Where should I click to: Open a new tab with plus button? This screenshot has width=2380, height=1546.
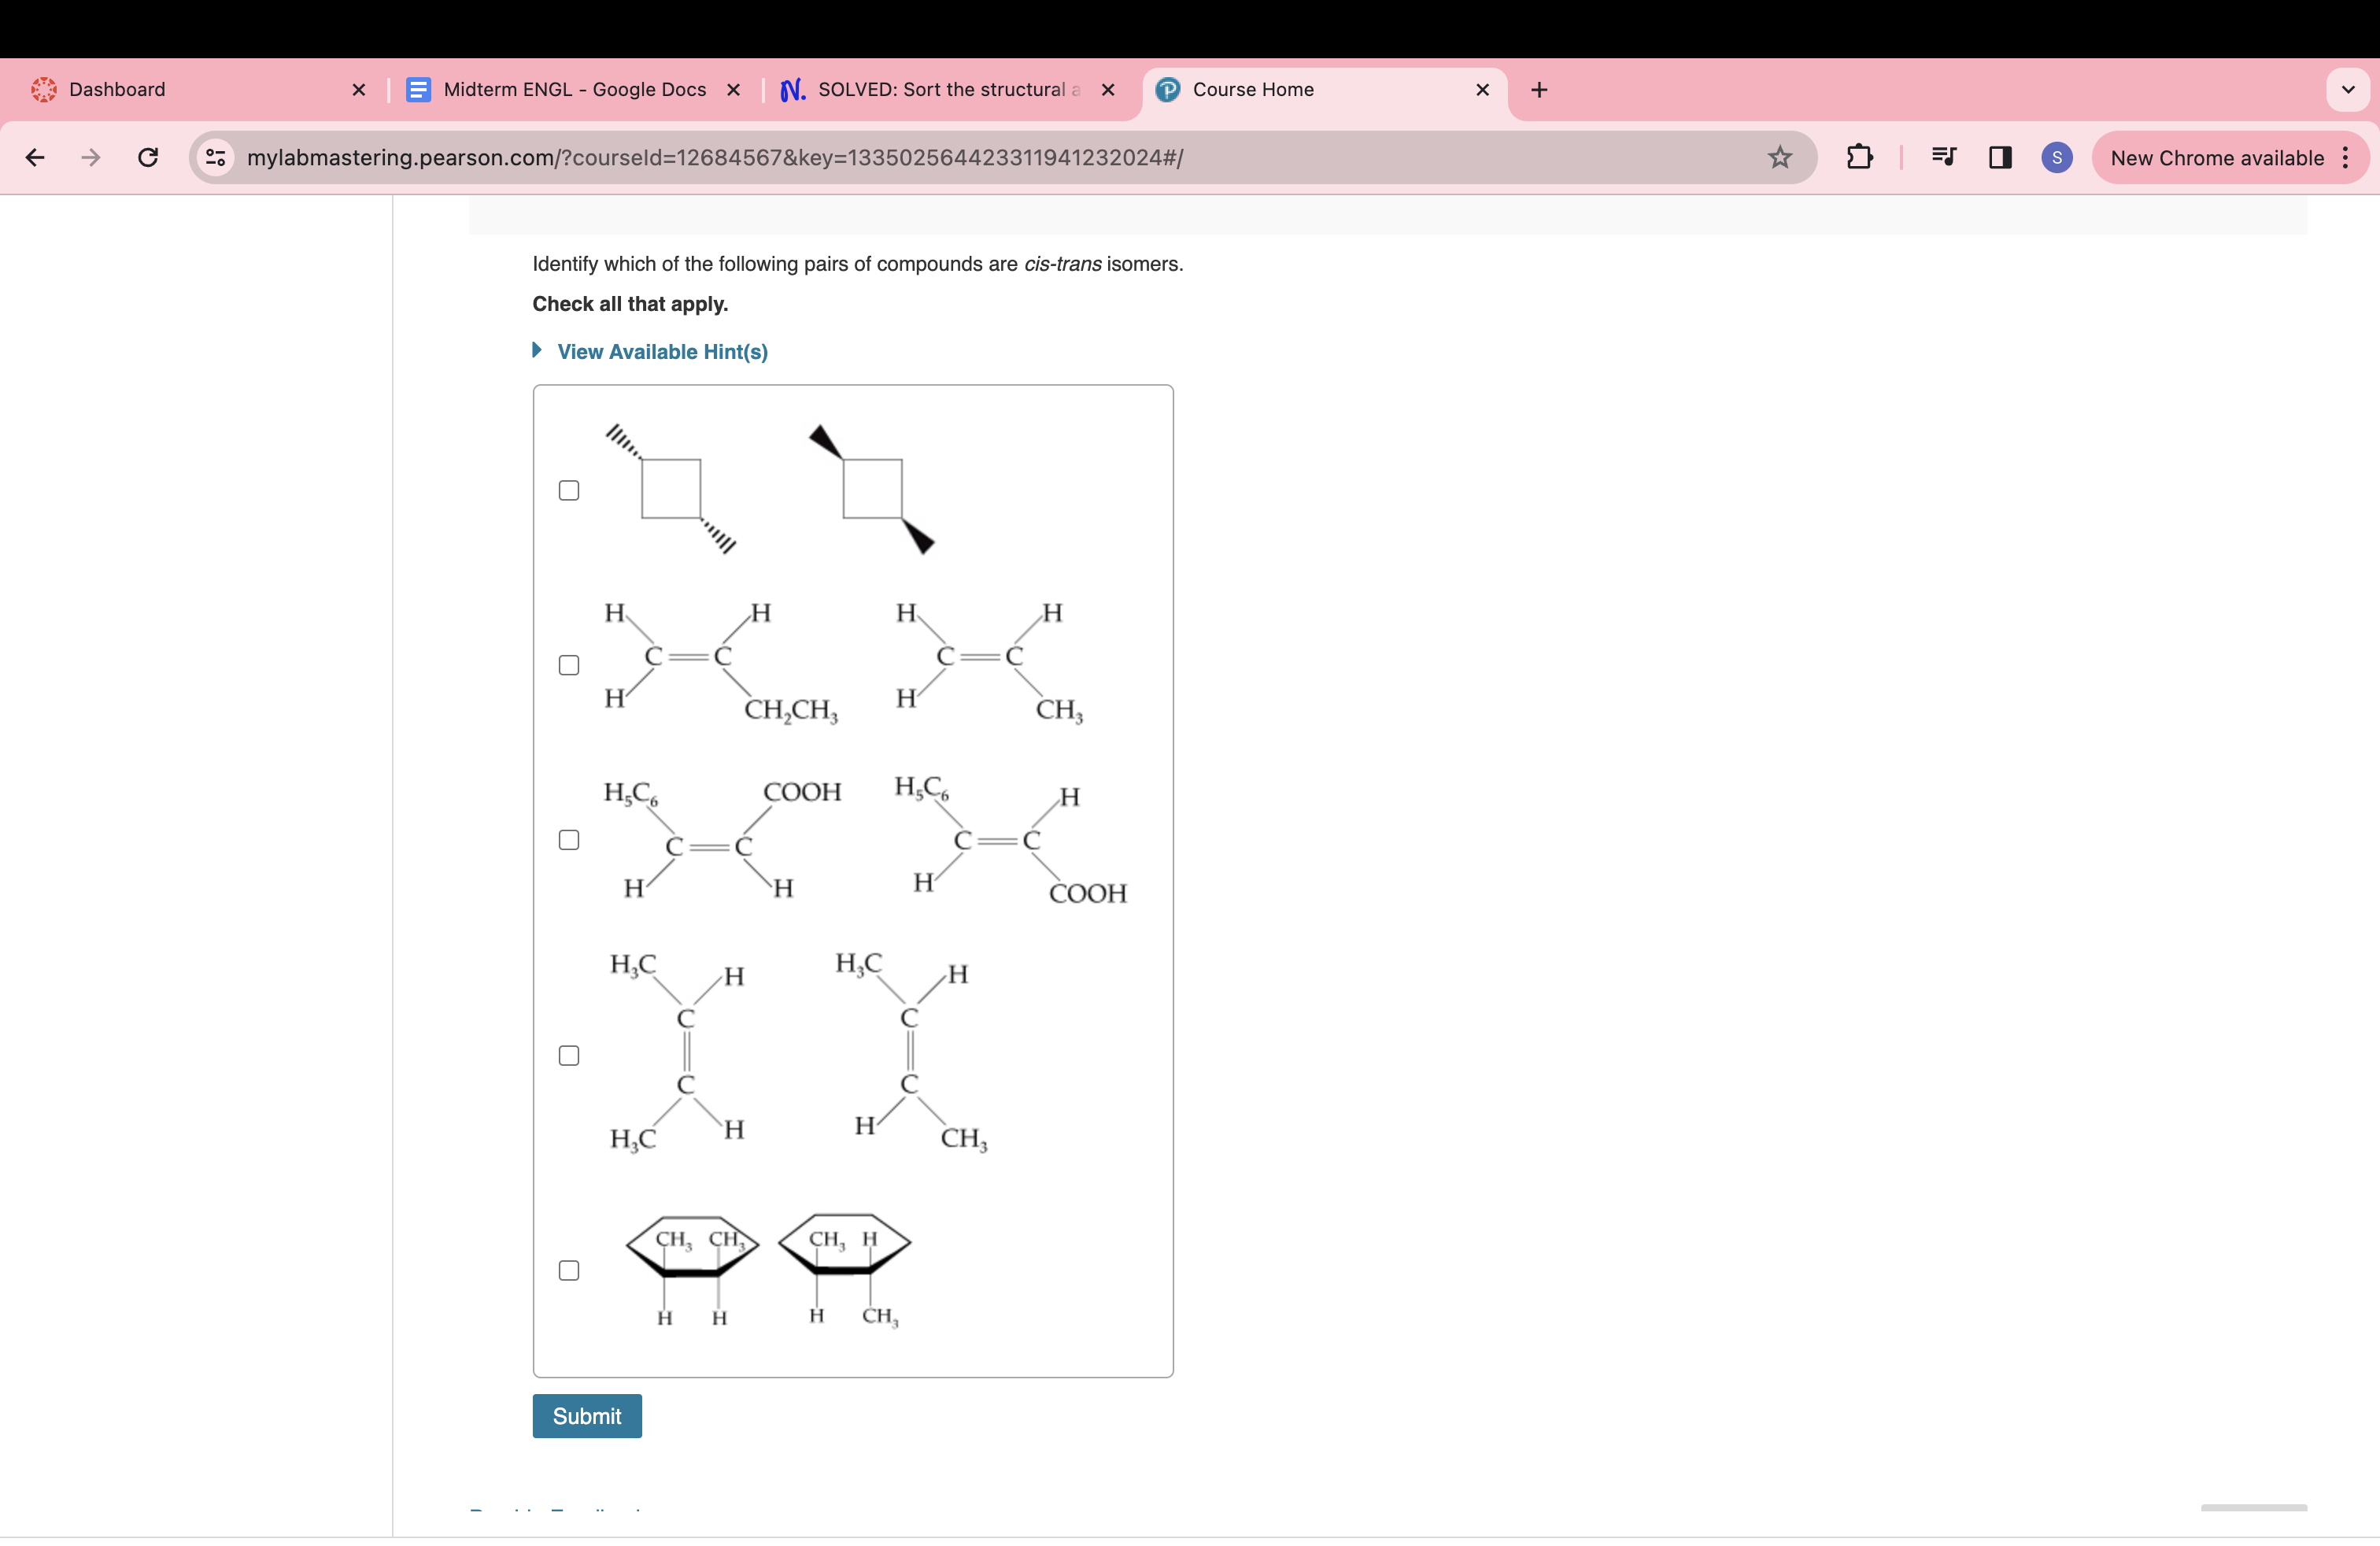pyautogui.click(x=1539, y=90)
